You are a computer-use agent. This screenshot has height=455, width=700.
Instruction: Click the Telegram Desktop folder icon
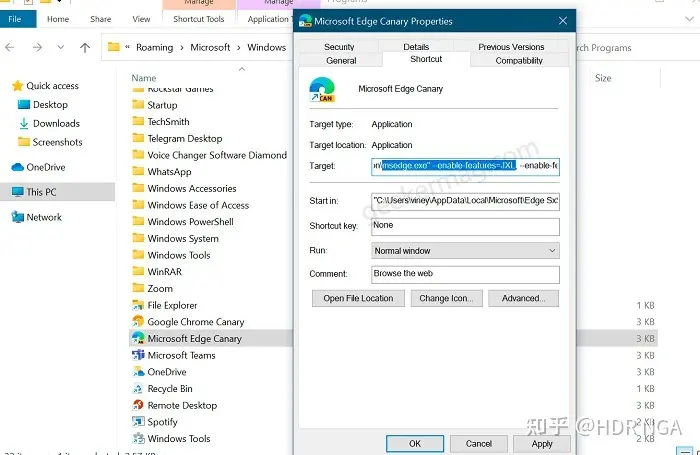pyautogui.click(x=138, y=138)
